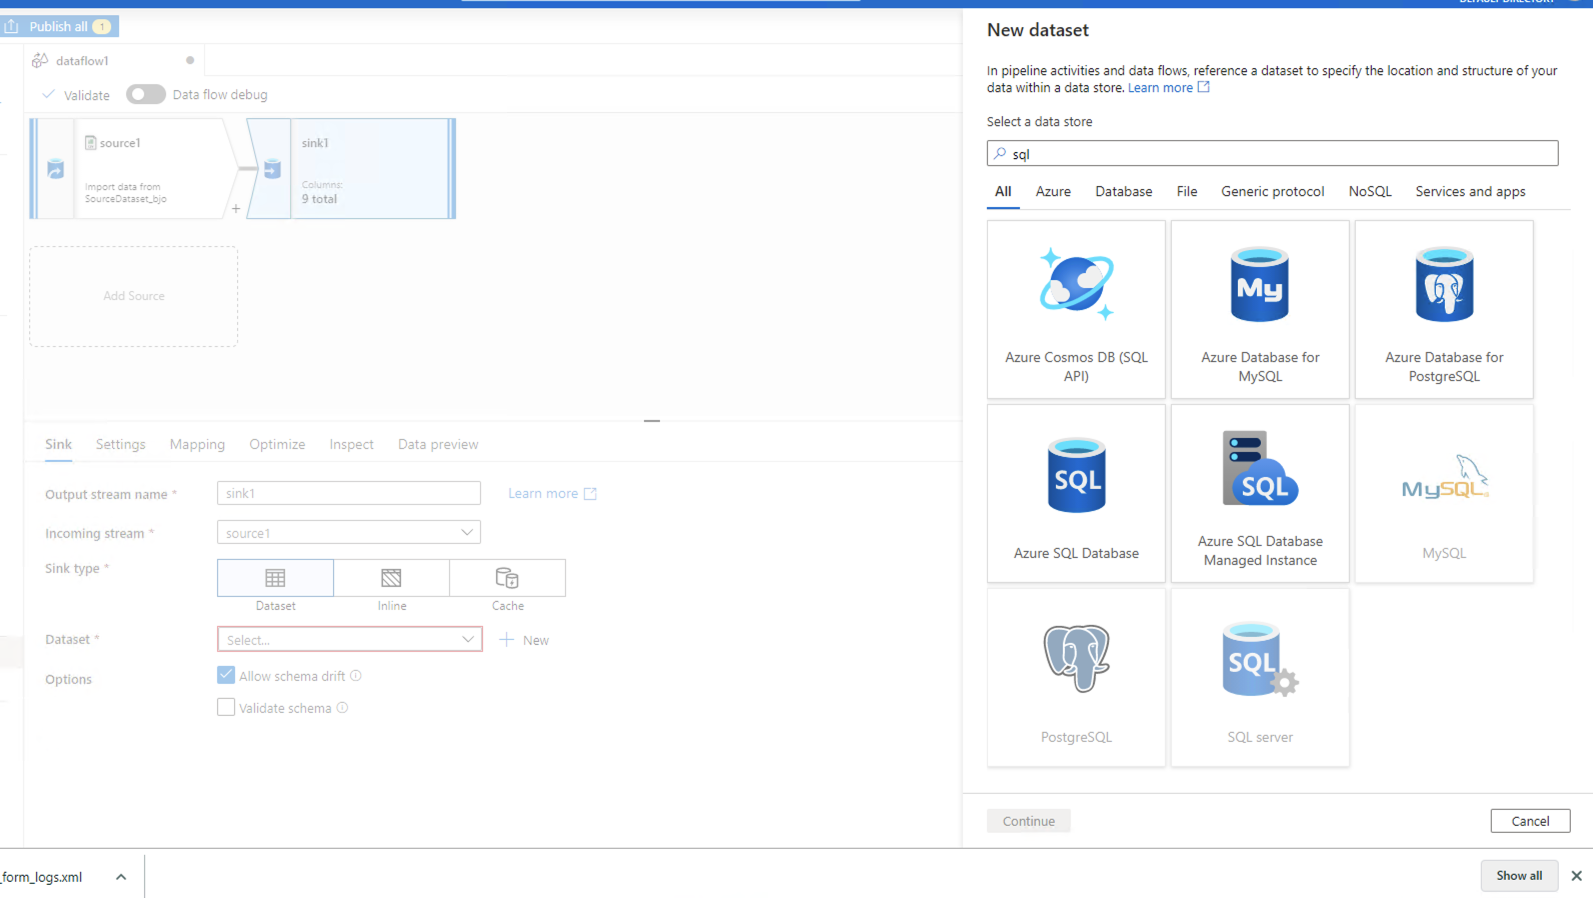Click the form_logs.xml downloaded file
Screen dimensions: 1593x898
coord(42,877)
